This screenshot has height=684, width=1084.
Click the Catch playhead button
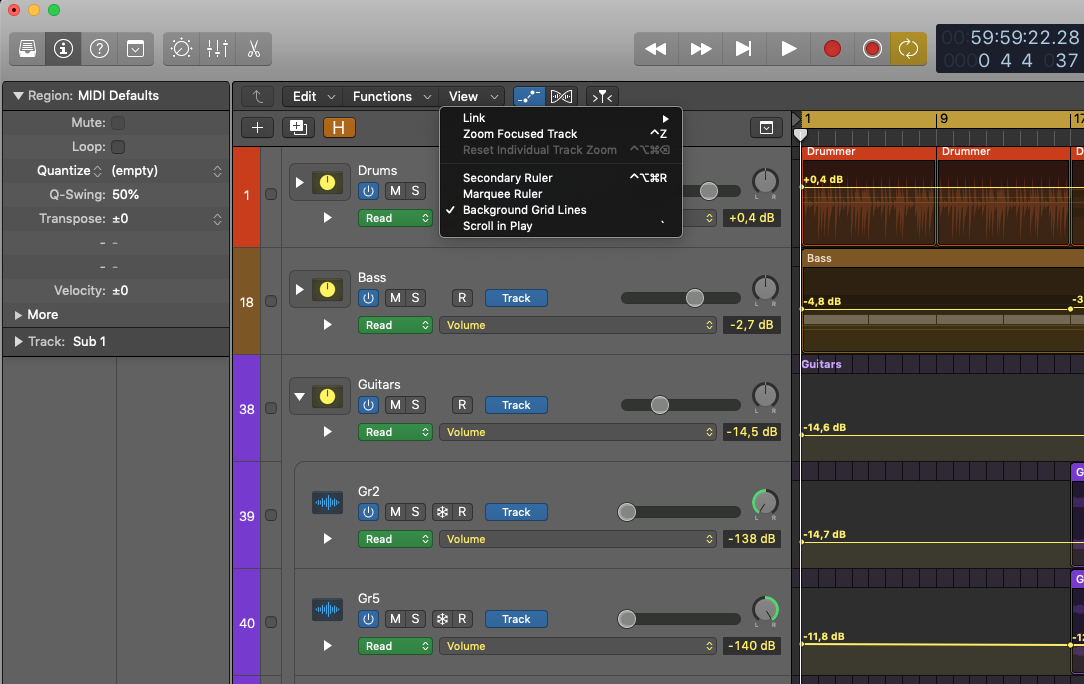point(602,96)
